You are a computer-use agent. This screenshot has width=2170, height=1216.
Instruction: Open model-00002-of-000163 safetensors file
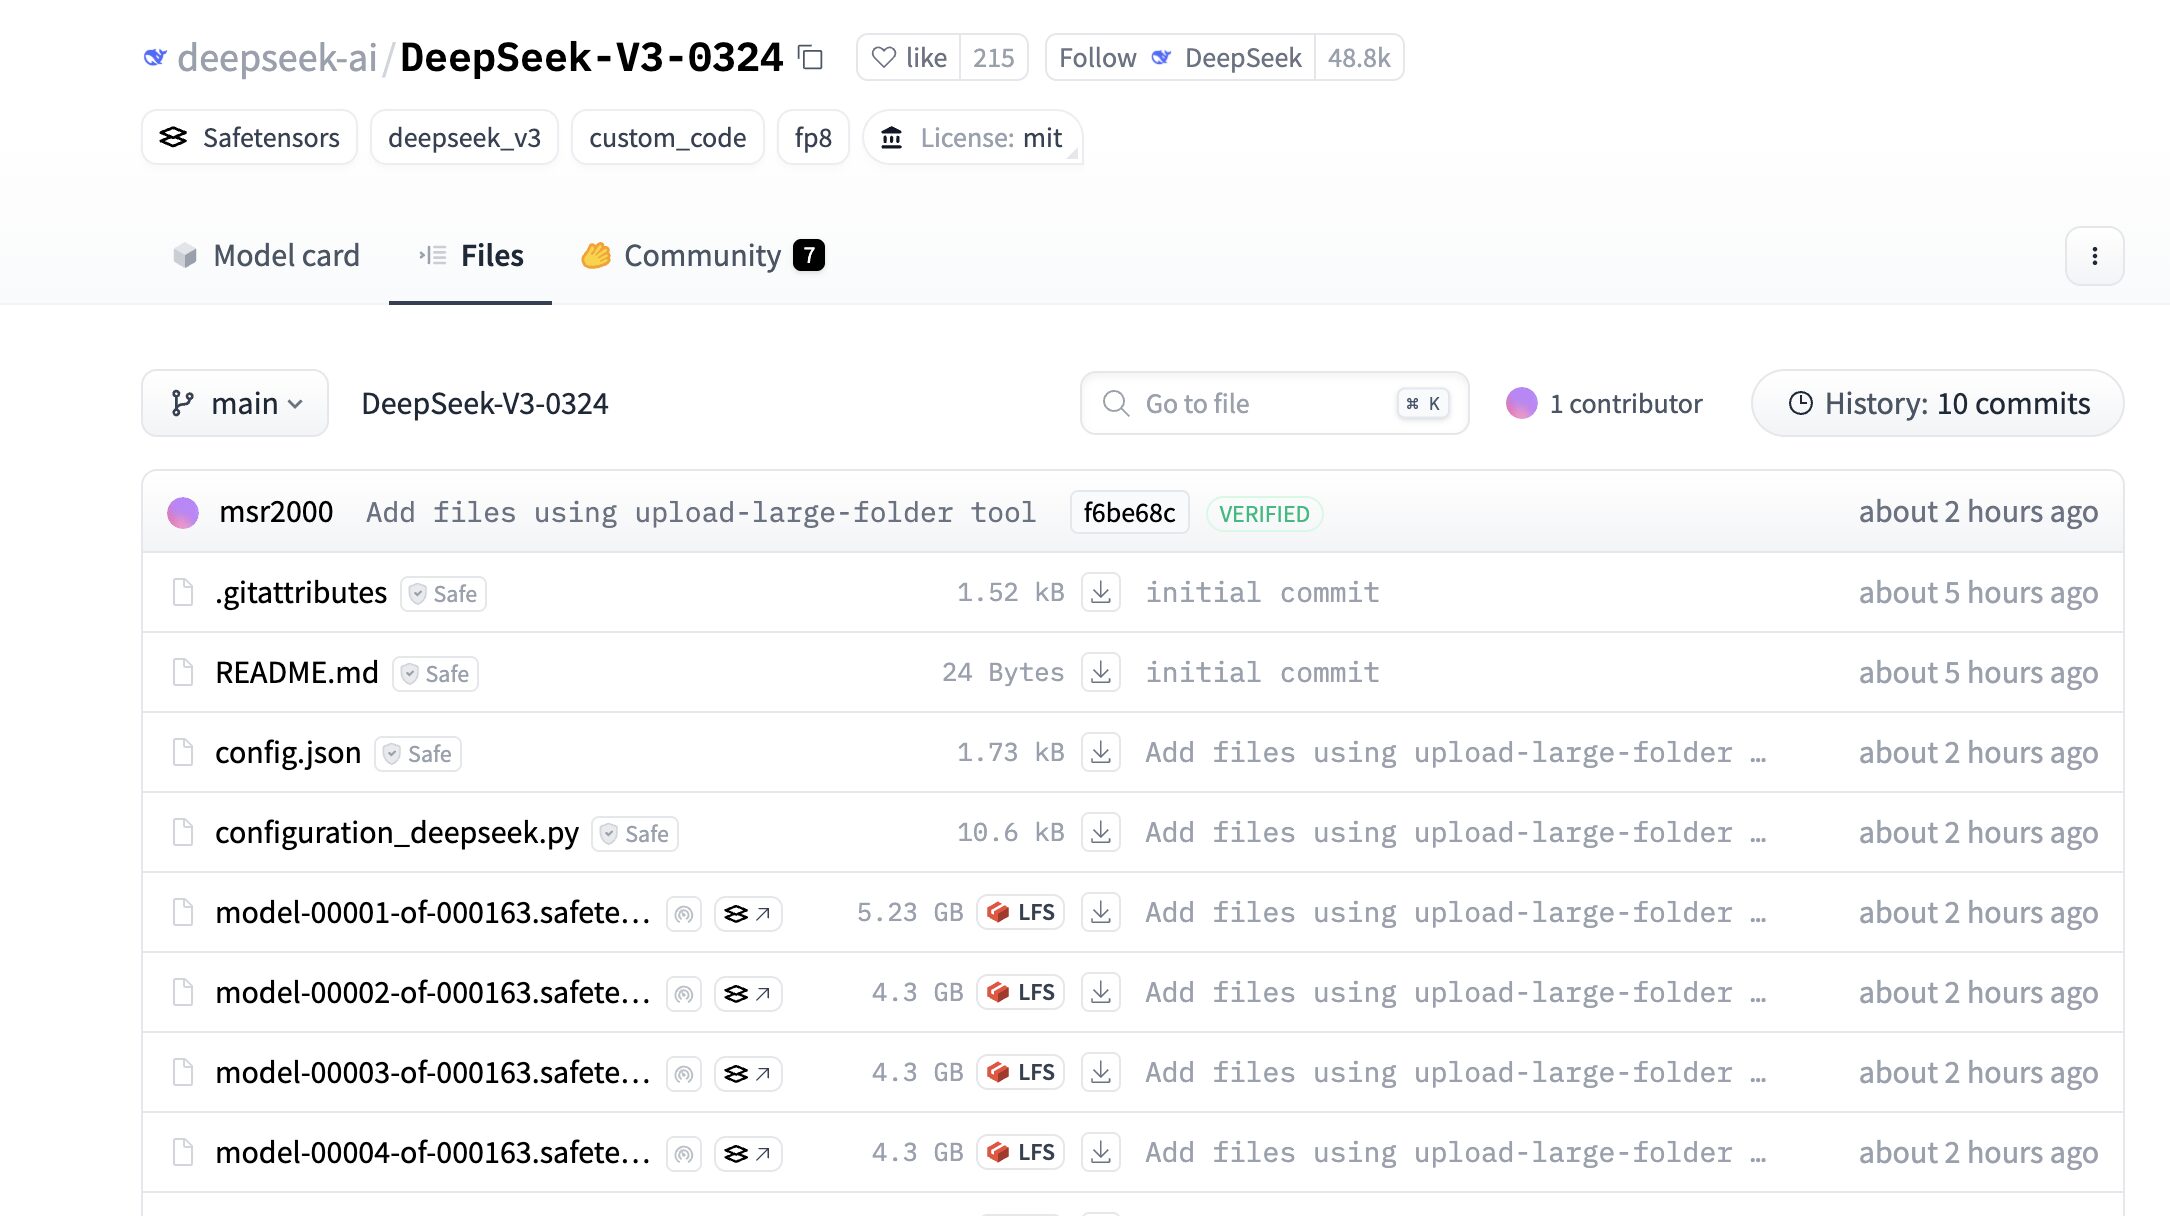click(433, 992)
